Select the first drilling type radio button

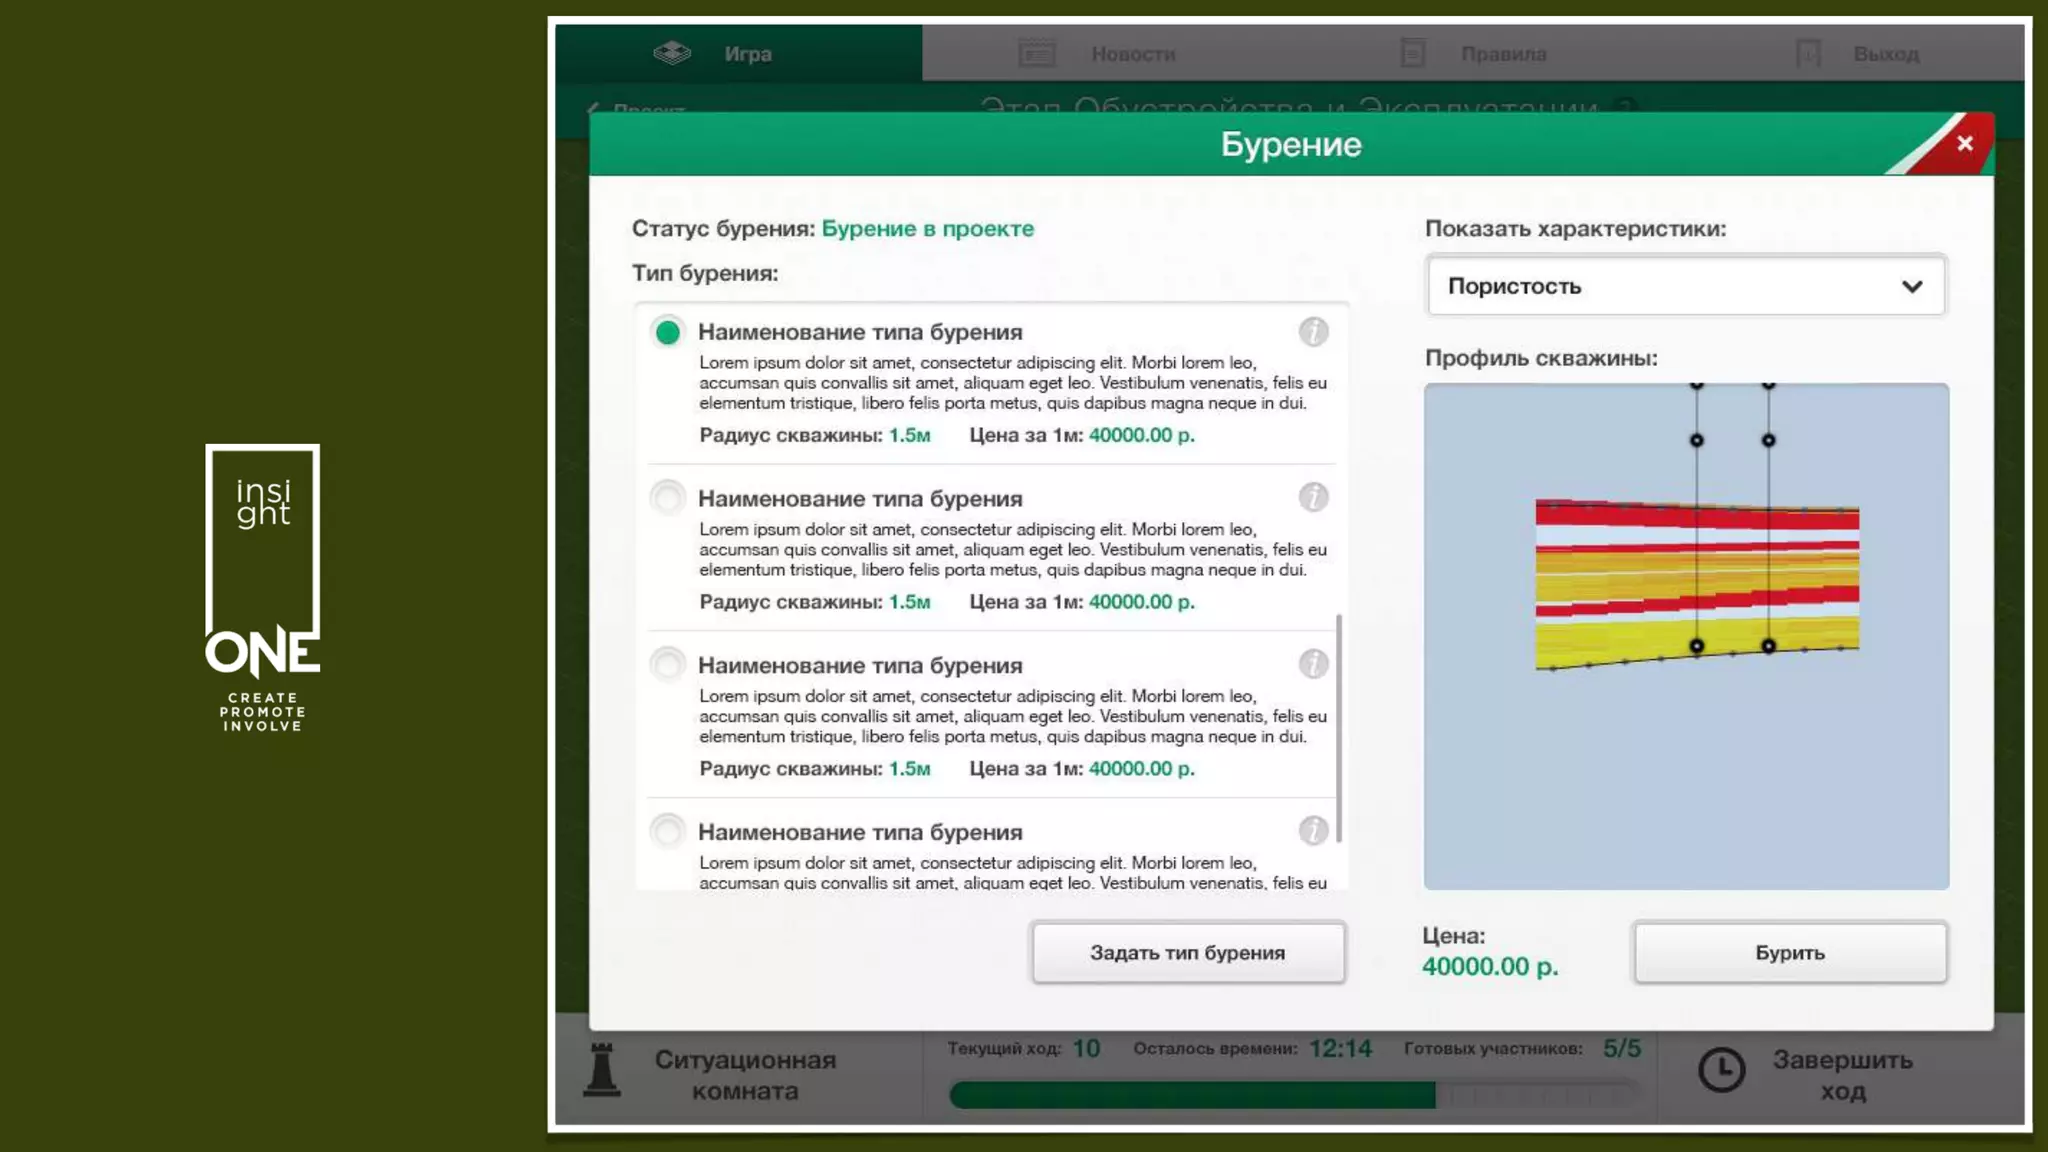click(667, 332)
